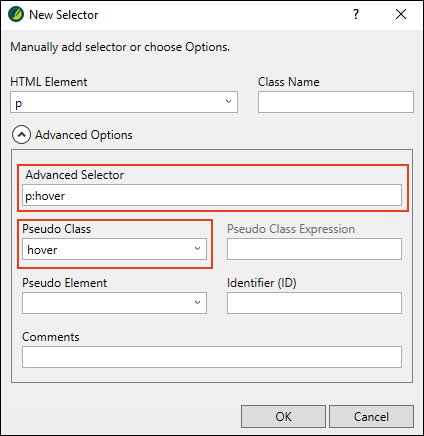Screen dimensions: 424x436
Task: Click the empty Pseudo Element combo box field
Action: 114,303
